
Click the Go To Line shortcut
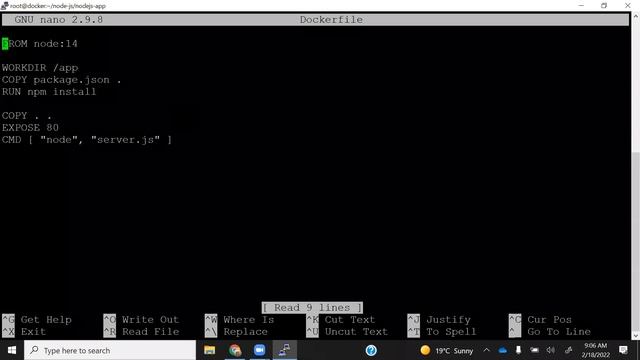(x=549, y=331)
